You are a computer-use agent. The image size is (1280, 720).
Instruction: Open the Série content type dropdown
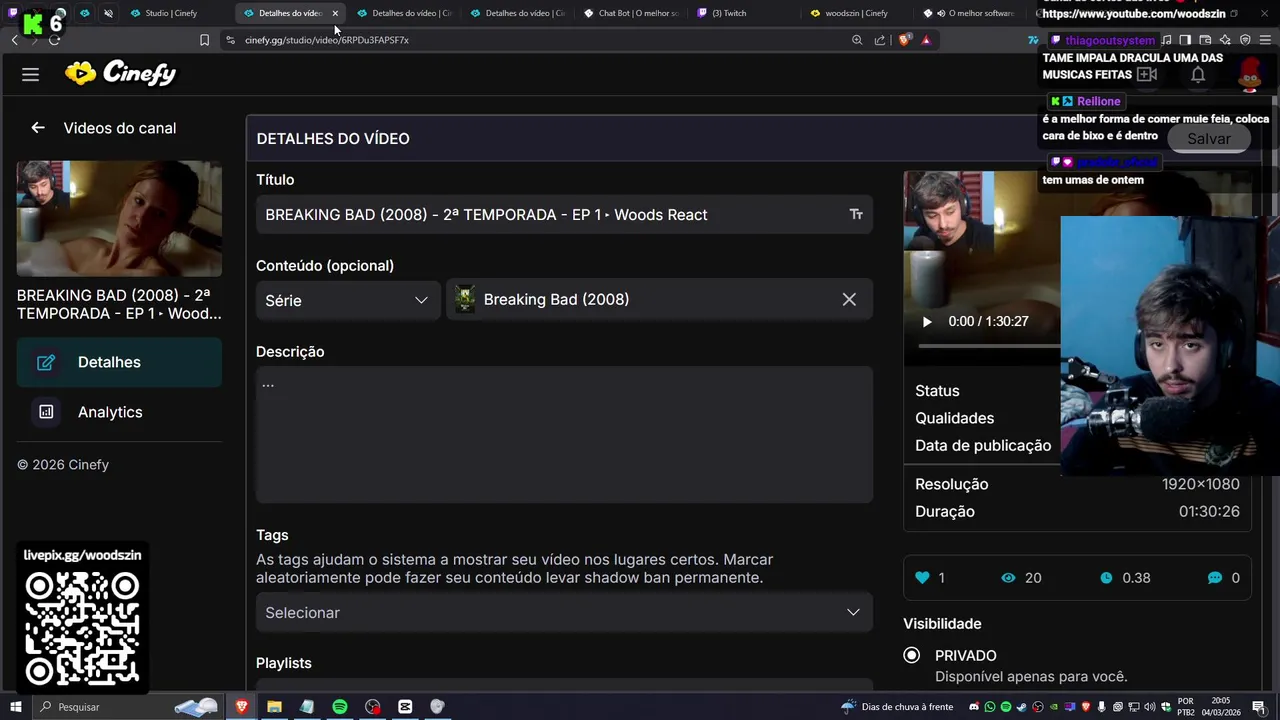point(347,300)
